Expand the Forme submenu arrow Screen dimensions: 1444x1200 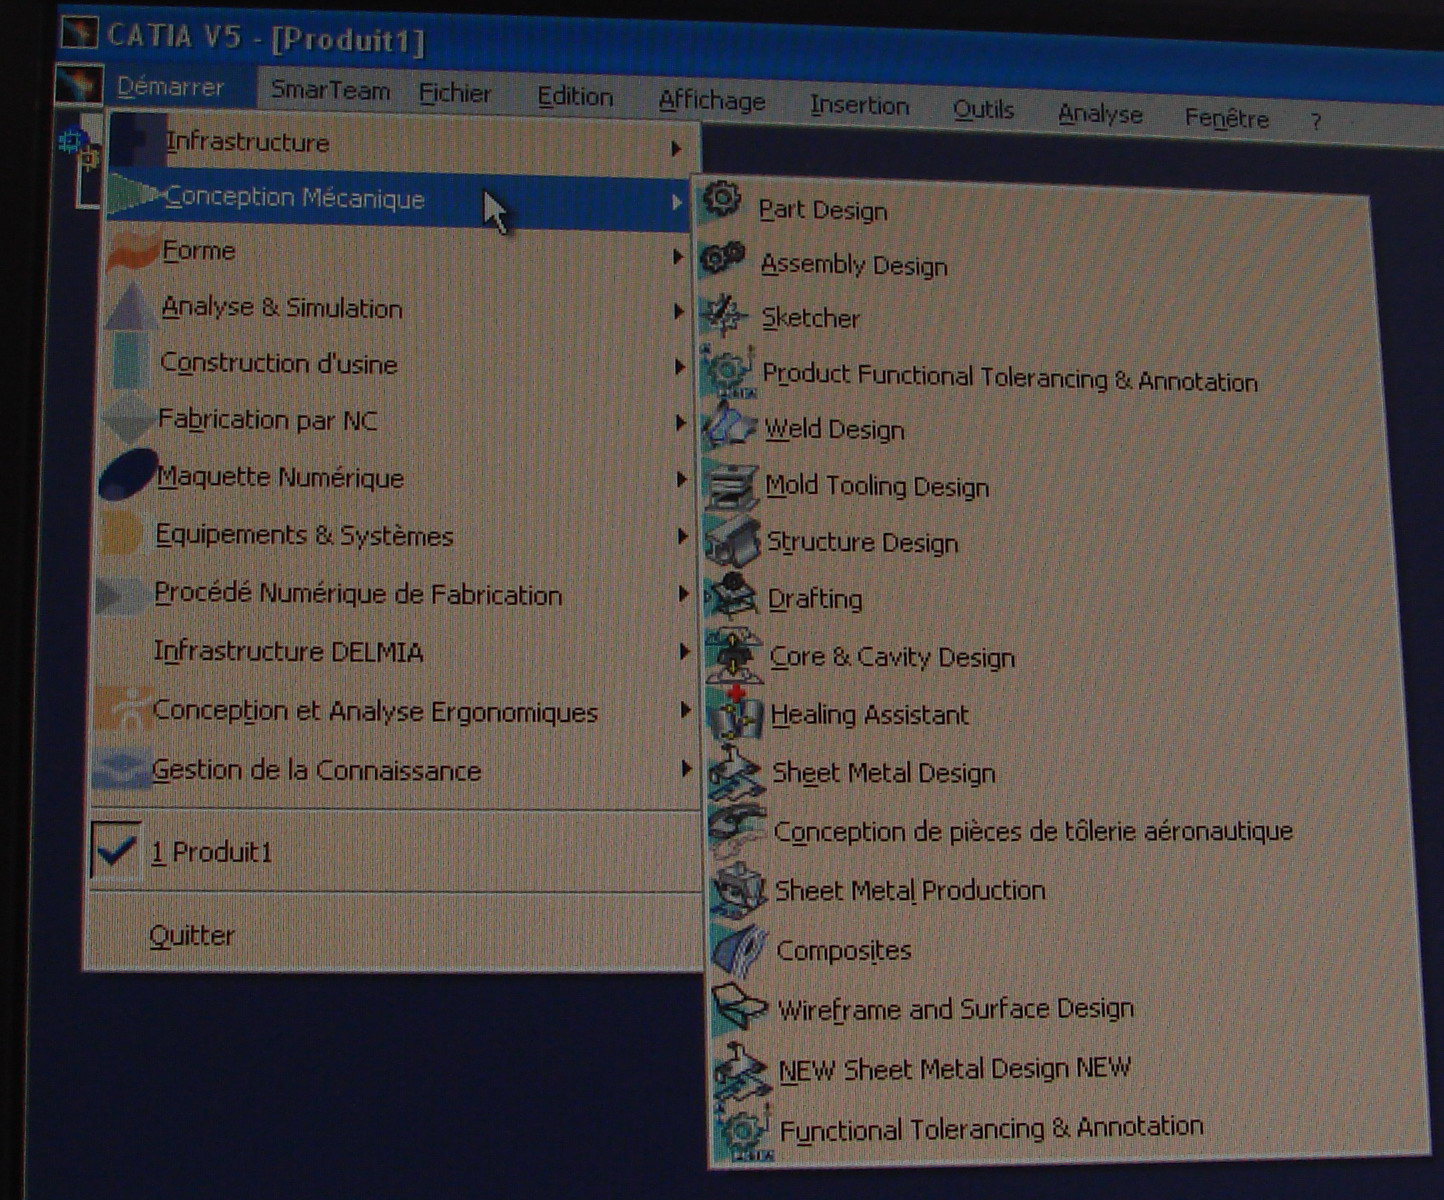click(678, 257)
